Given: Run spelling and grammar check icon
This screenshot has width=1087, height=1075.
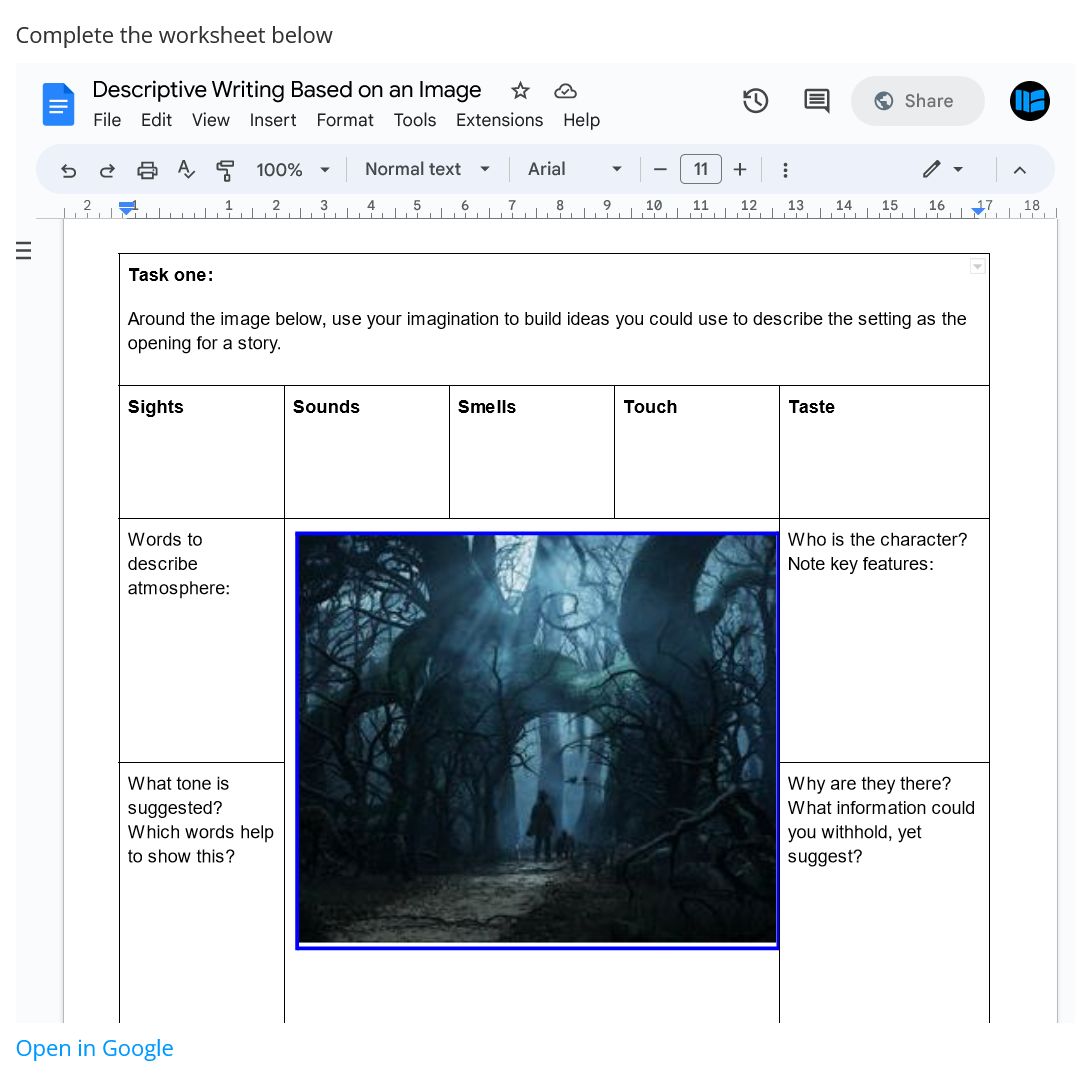Looking at the screenshot, I should coord(186,170).
